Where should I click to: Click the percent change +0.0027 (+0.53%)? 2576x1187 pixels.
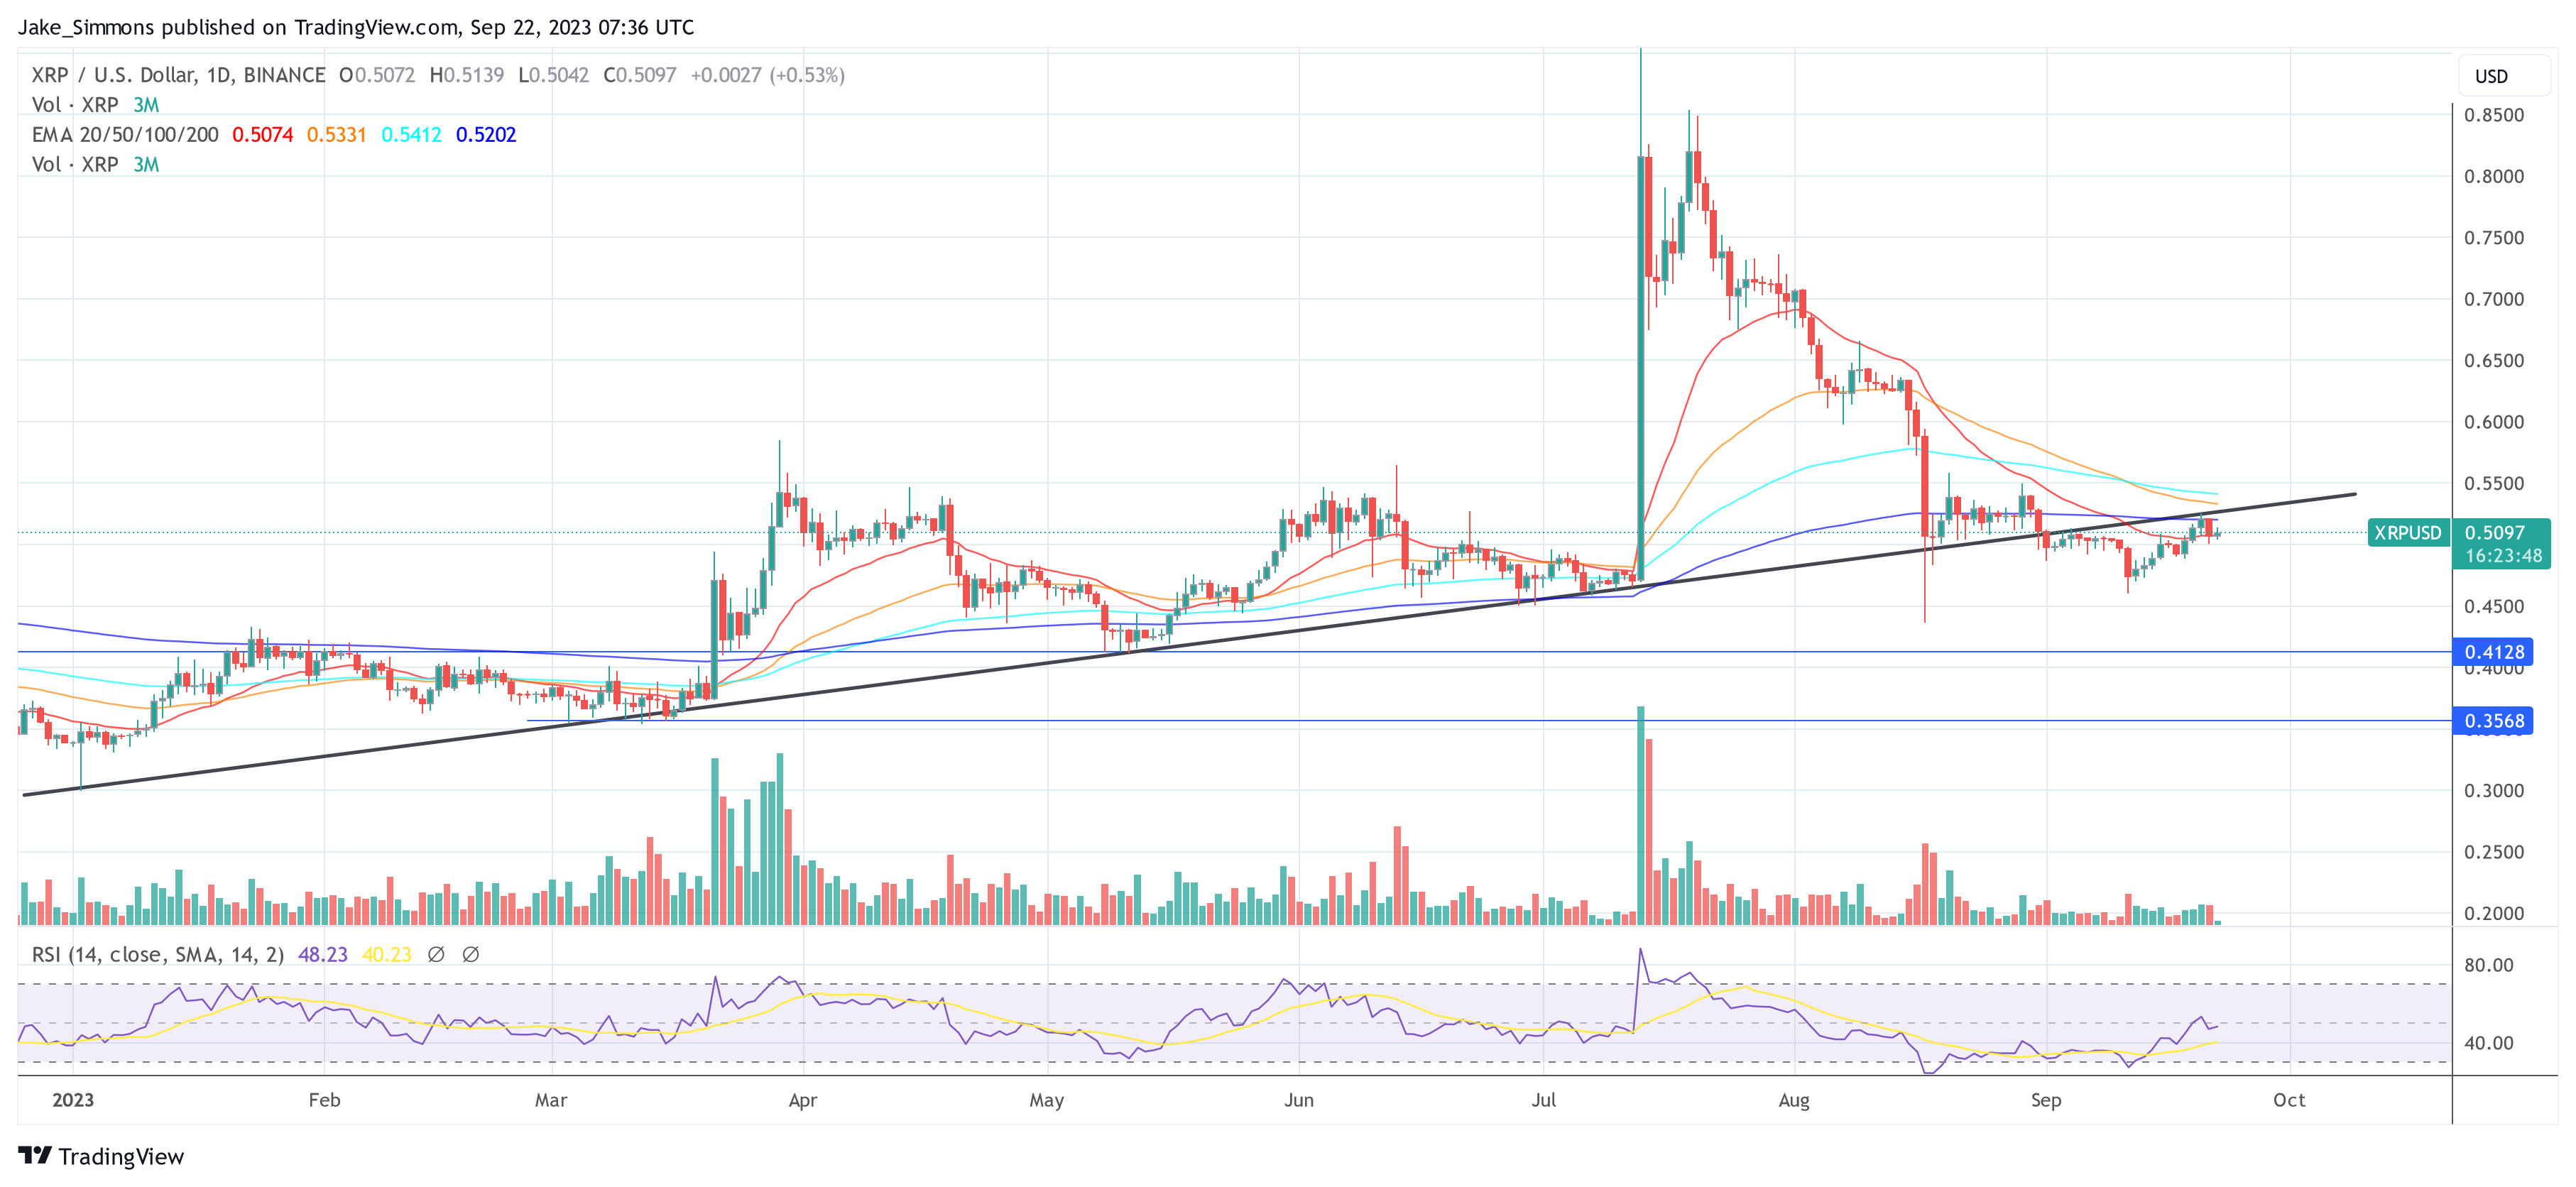[x=767, y=75]
